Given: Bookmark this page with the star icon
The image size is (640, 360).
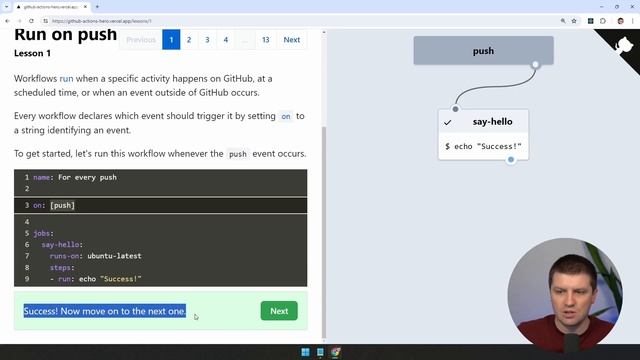Looking at the screenshot, I should pyautogui.click(x=574, y=21).
